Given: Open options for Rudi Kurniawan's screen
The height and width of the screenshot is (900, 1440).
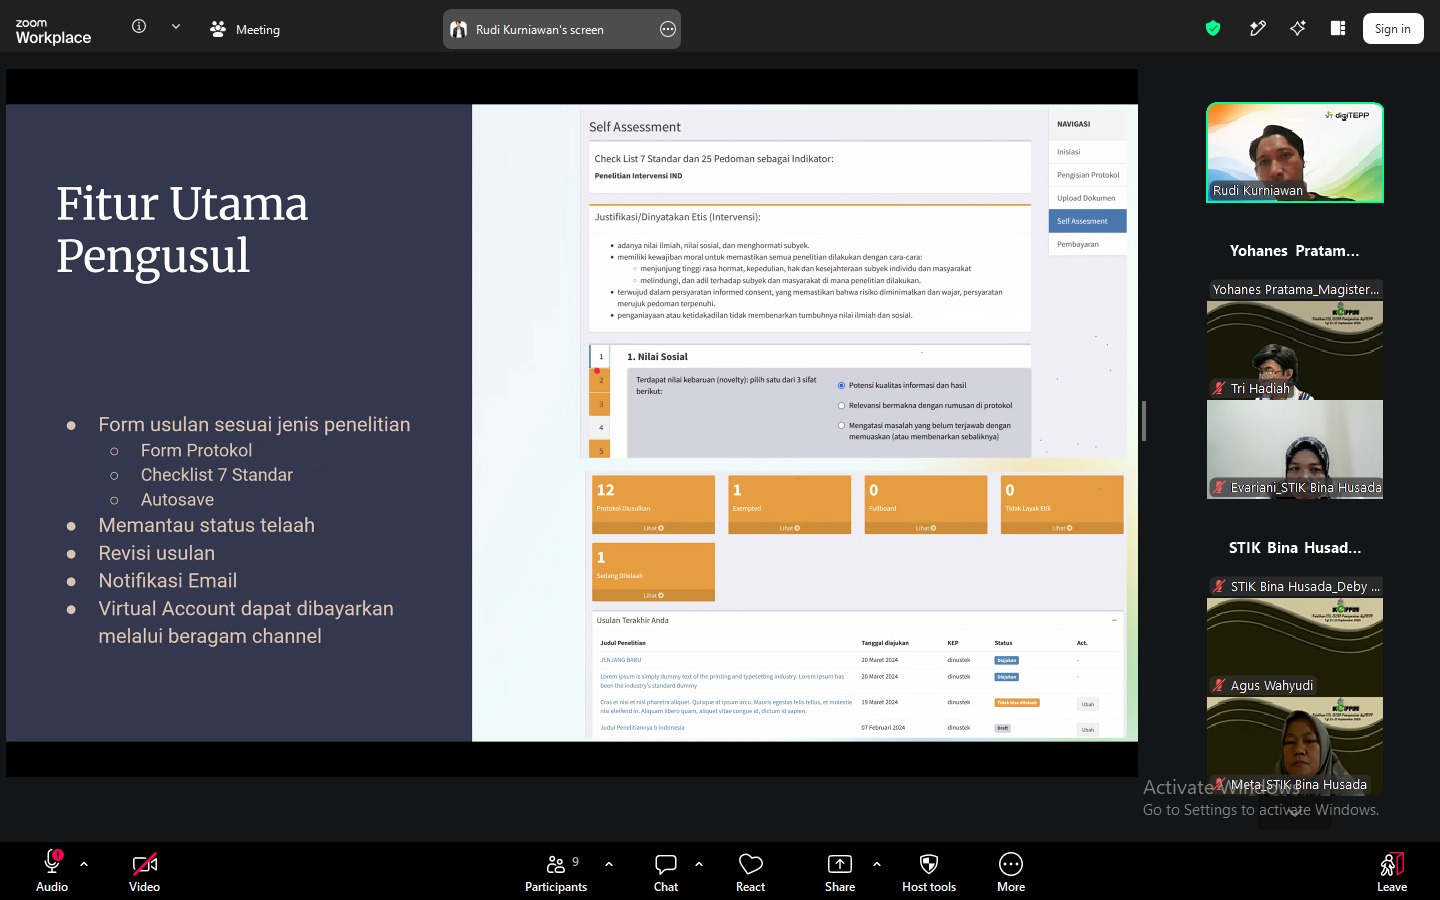Looking at the screenshot, I should [668, 29].
